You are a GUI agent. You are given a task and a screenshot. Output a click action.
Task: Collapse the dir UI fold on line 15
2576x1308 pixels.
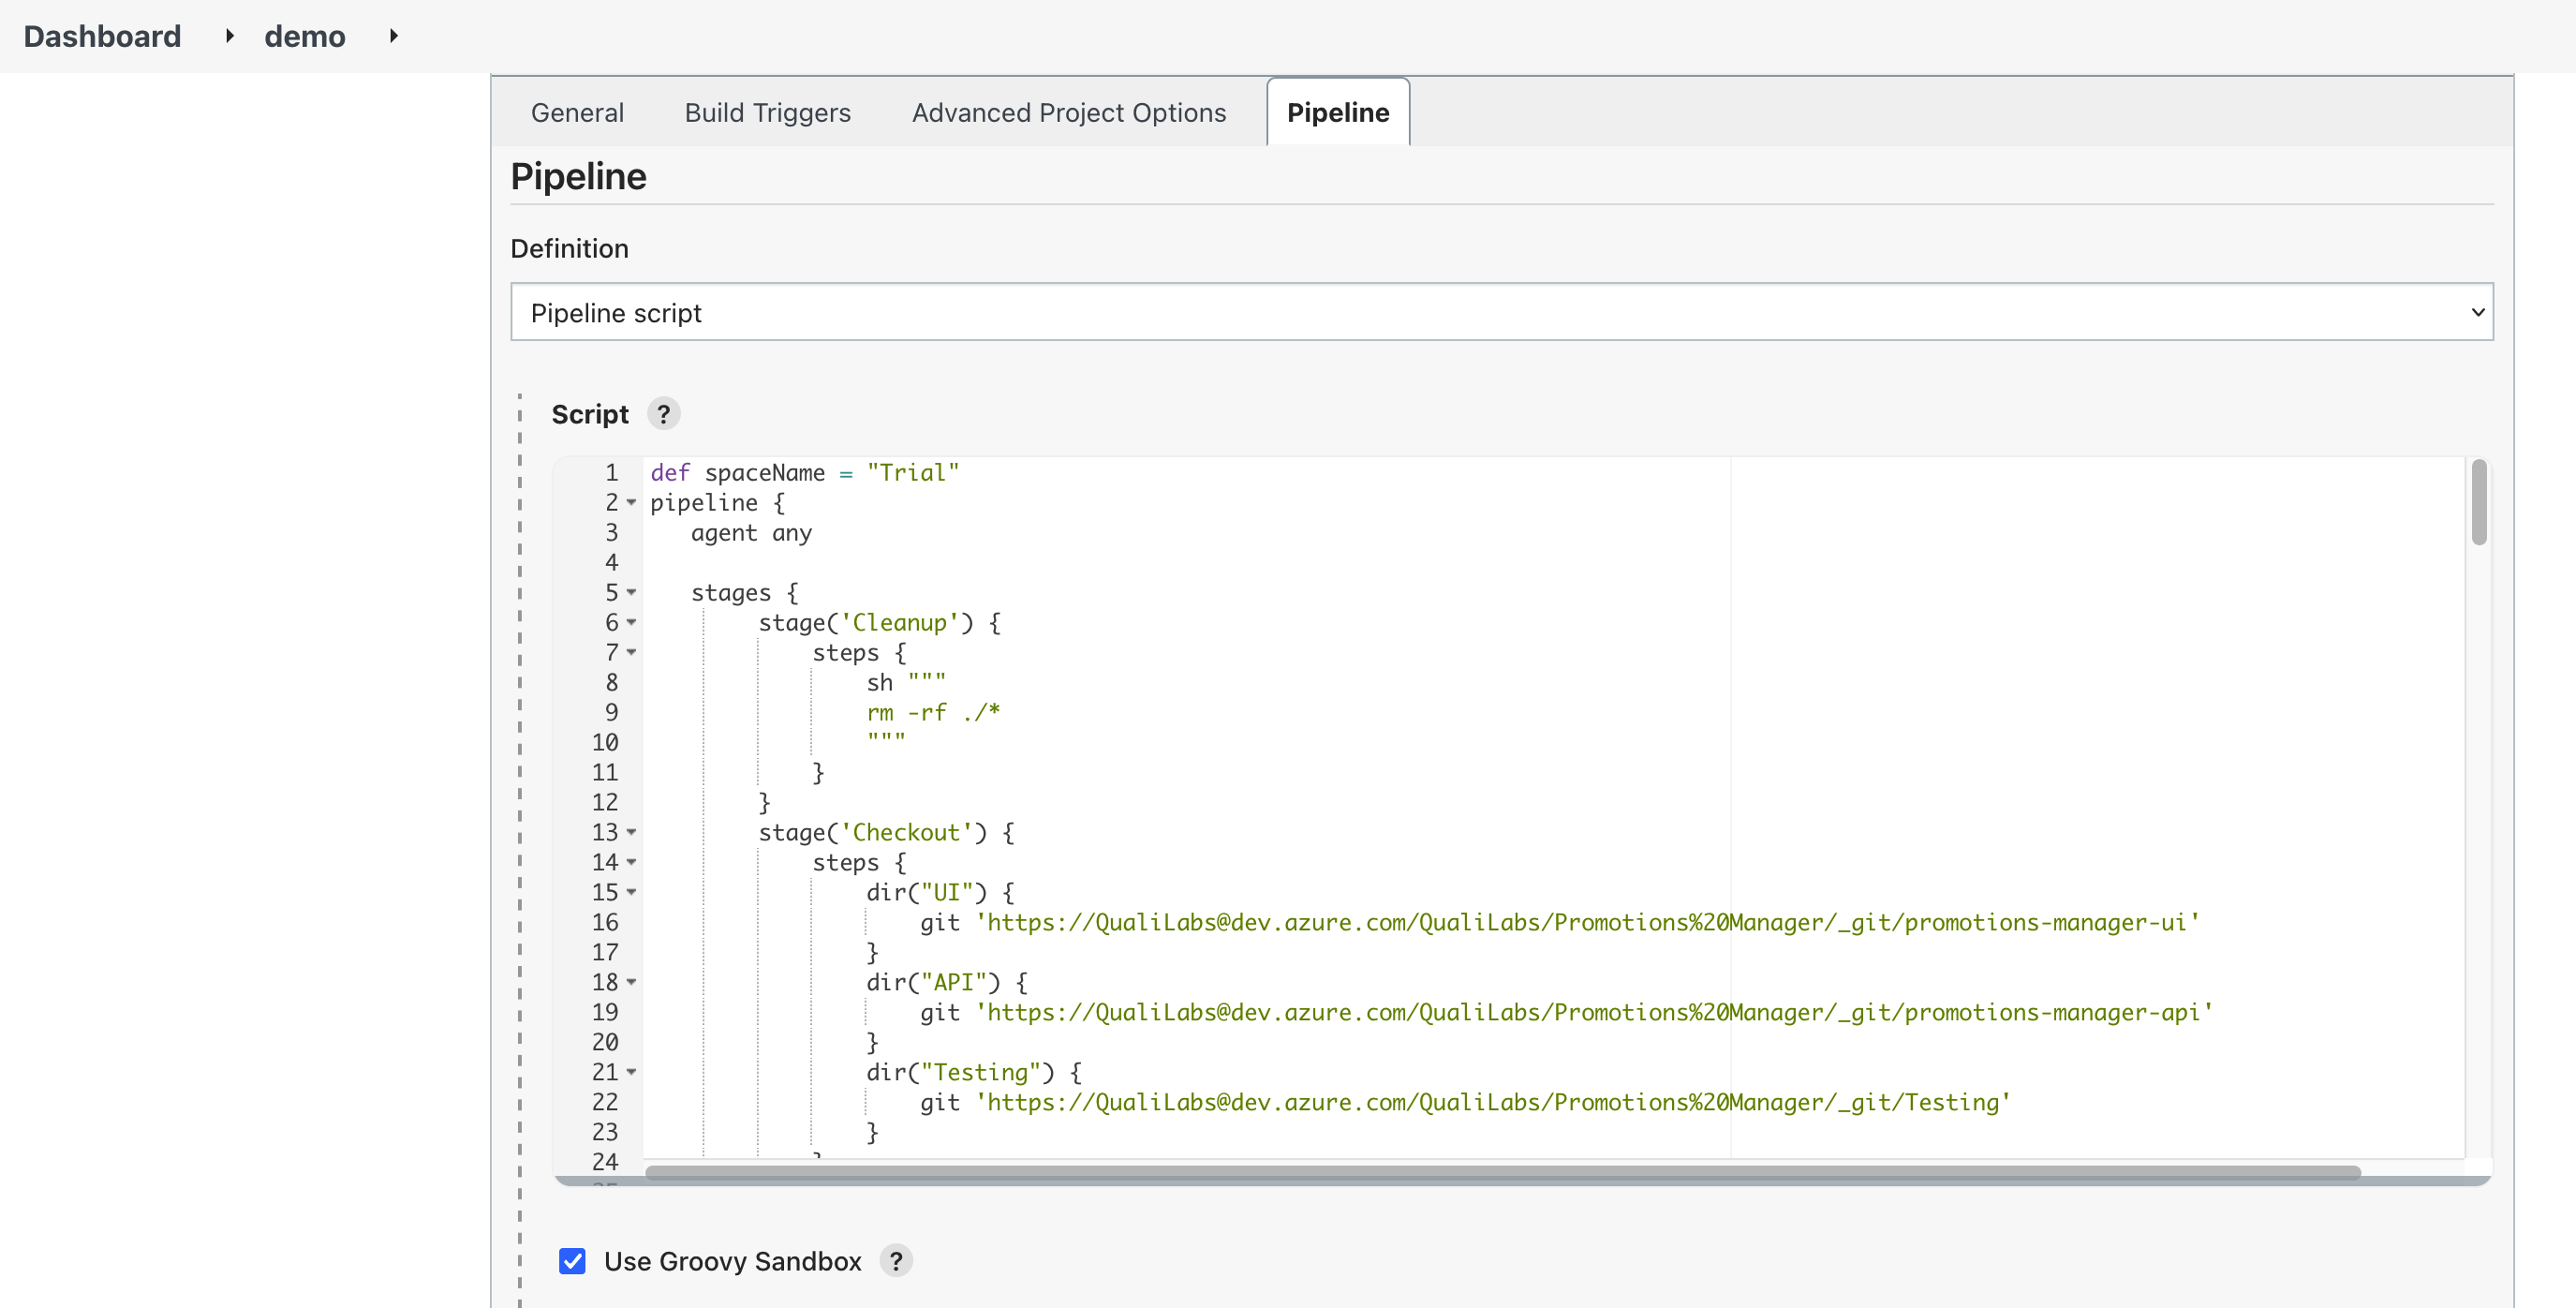(631, 892)
